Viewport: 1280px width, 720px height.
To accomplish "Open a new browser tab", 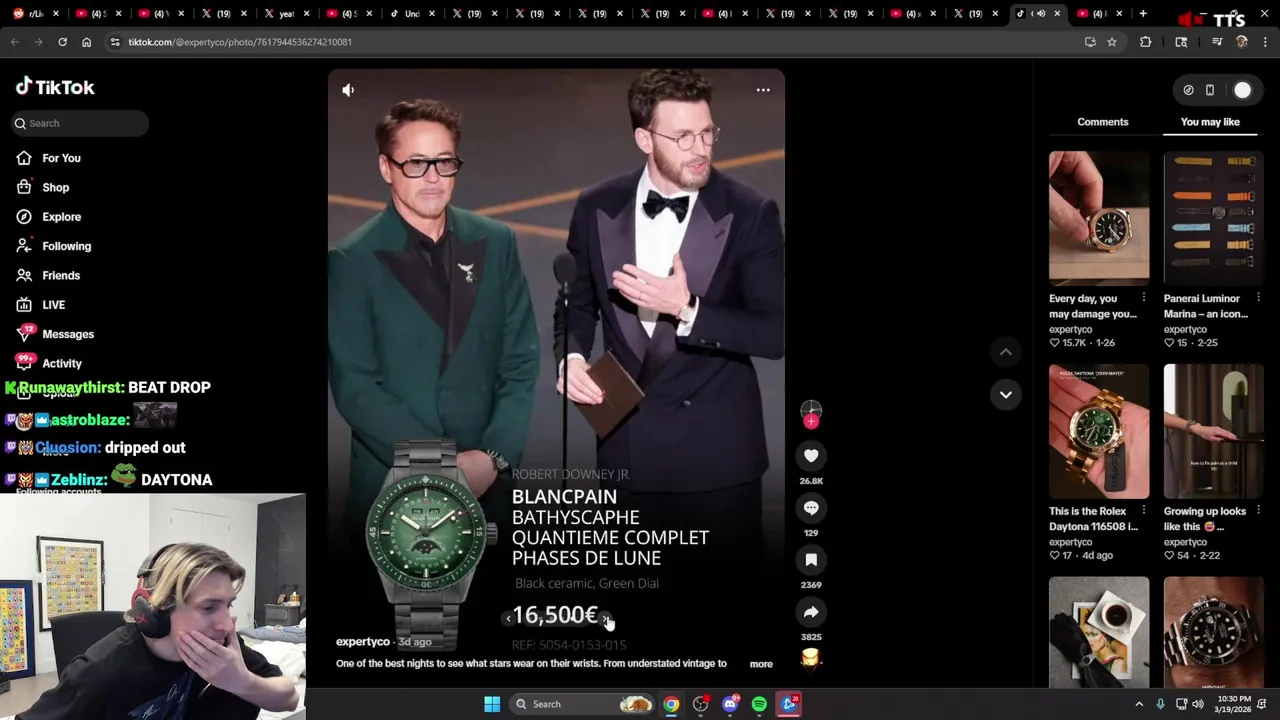I will 1143,14.
